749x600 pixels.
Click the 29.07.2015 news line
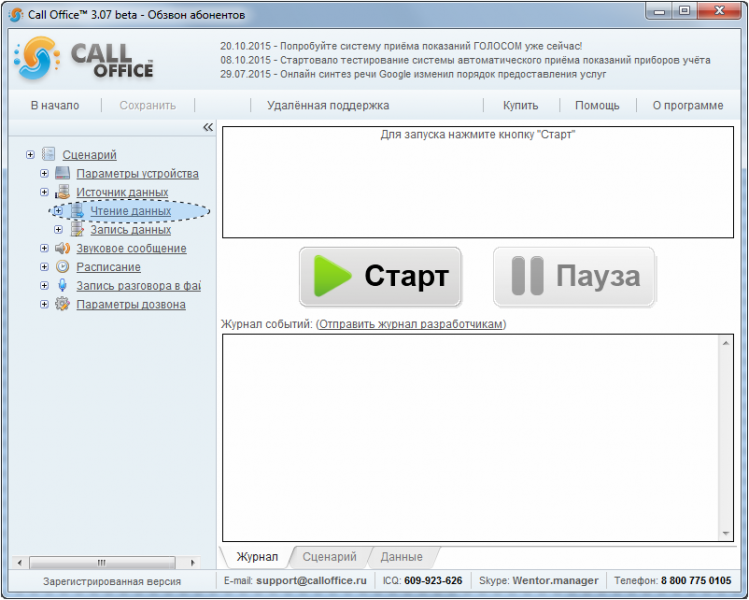click(x=413, y=74)
